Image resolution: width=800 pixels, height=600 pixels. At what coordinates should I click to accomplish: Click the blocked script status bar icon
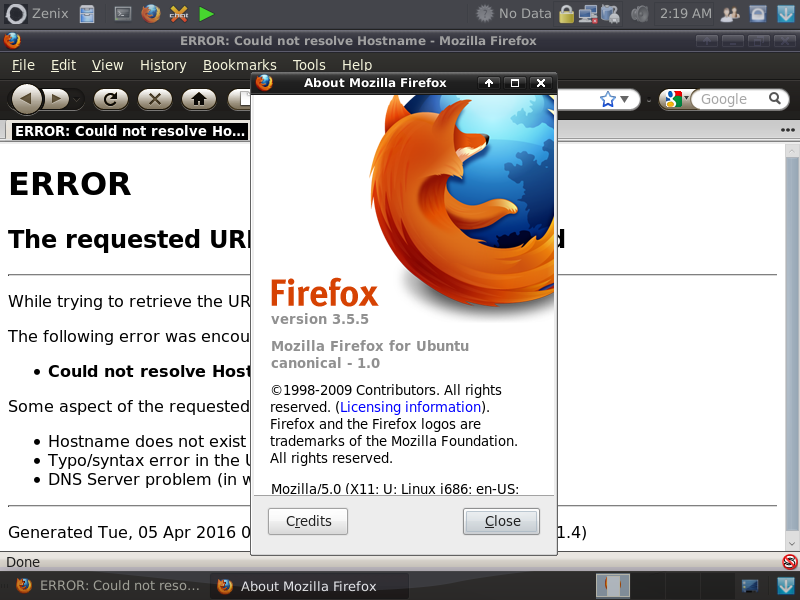click(x=789, y=562)
